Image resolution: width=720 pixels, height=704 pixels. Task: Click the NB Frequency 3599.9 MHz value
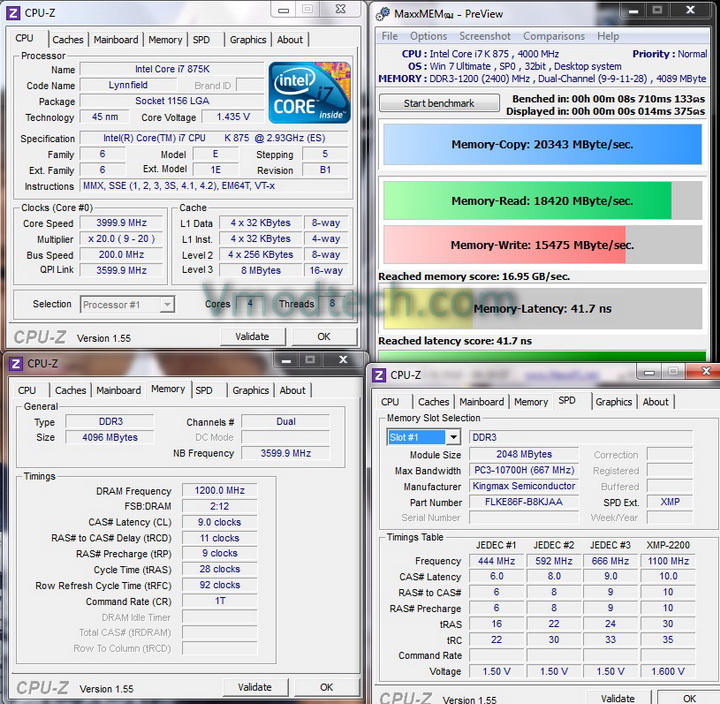tap(286, 453)
